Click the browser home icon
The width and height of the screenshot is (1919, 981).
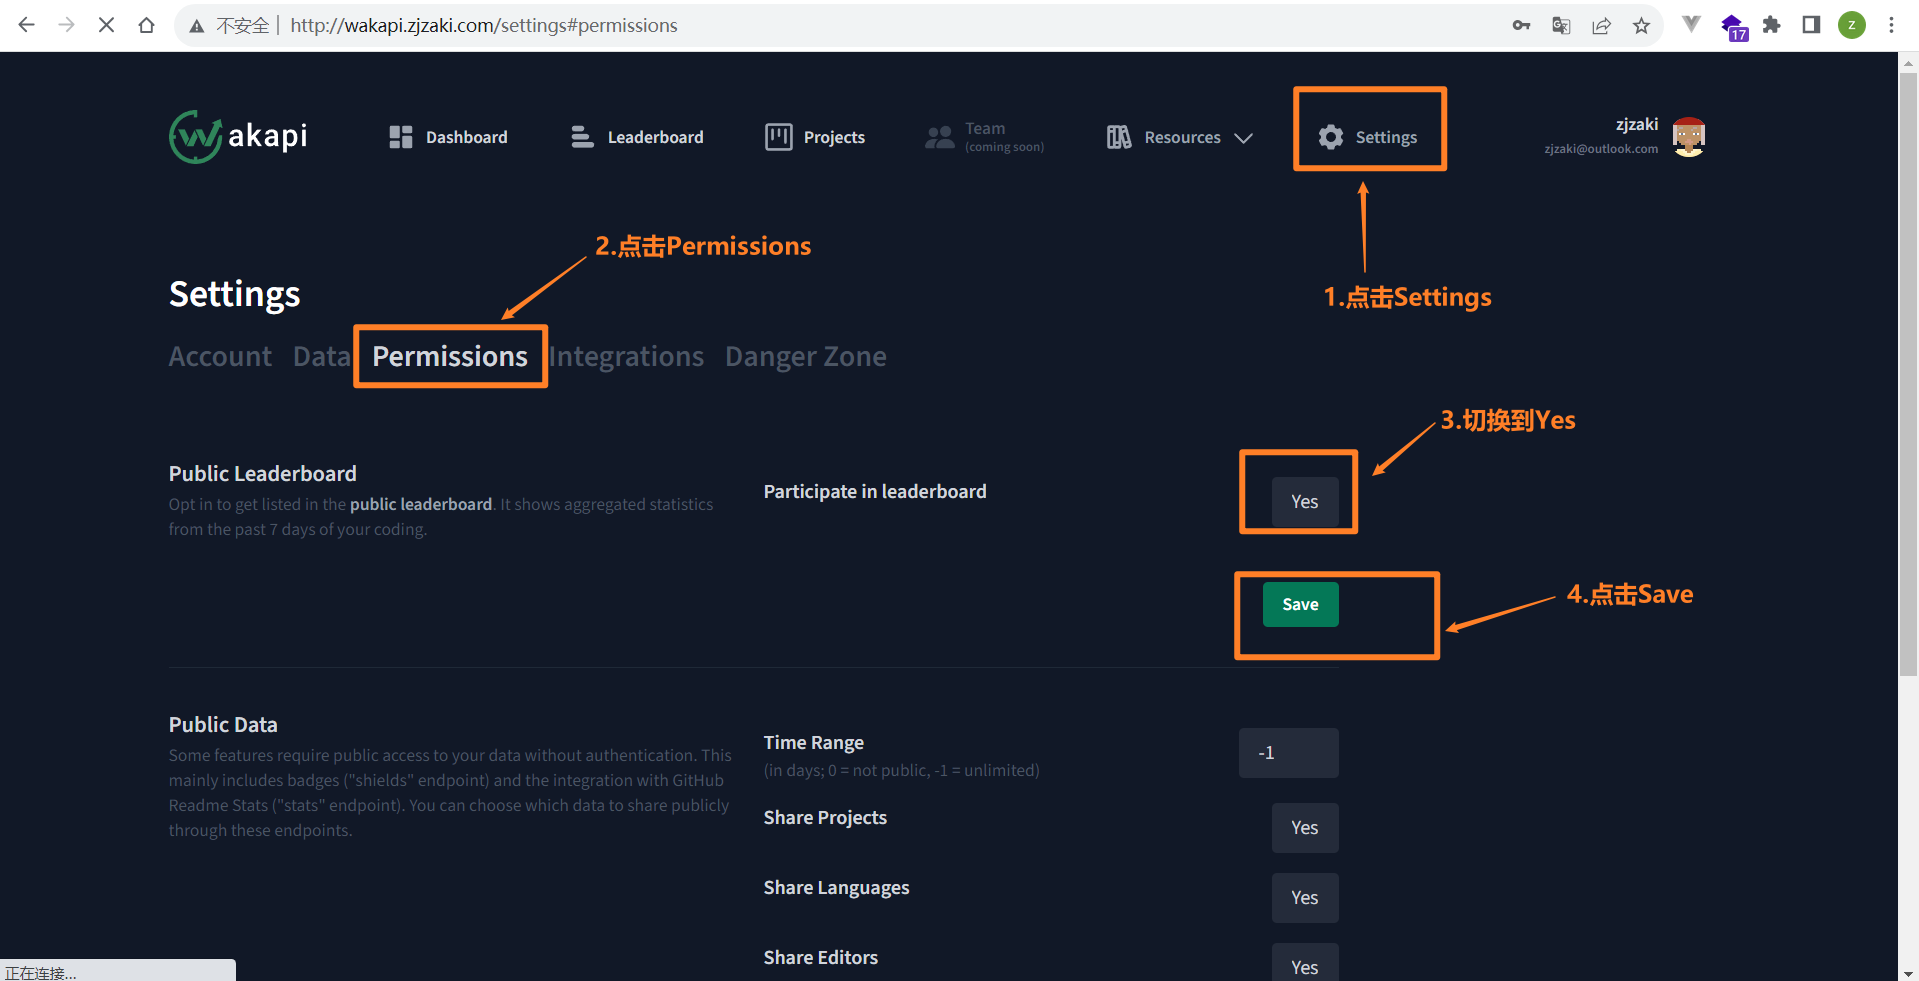(x=146, y=25)
